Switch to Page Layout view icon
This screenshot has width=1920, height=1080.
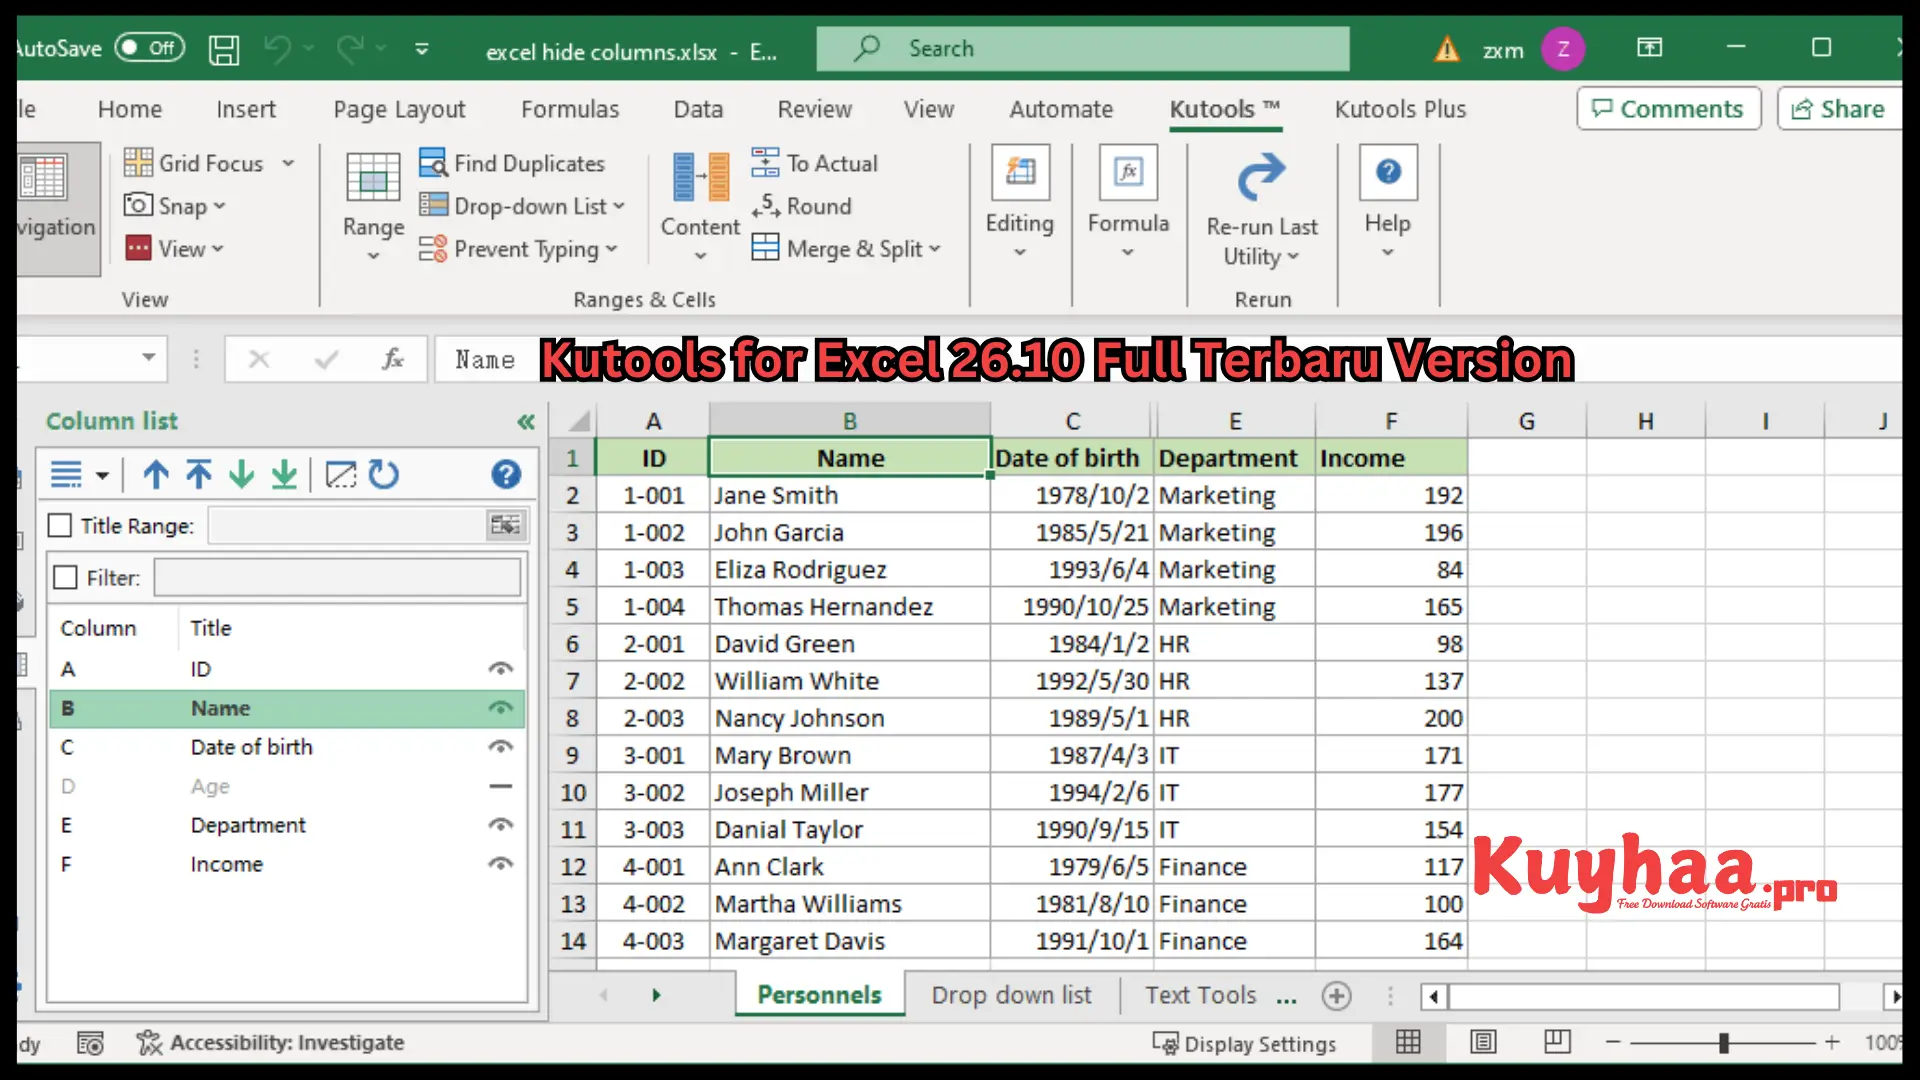pos(1483,1042)
